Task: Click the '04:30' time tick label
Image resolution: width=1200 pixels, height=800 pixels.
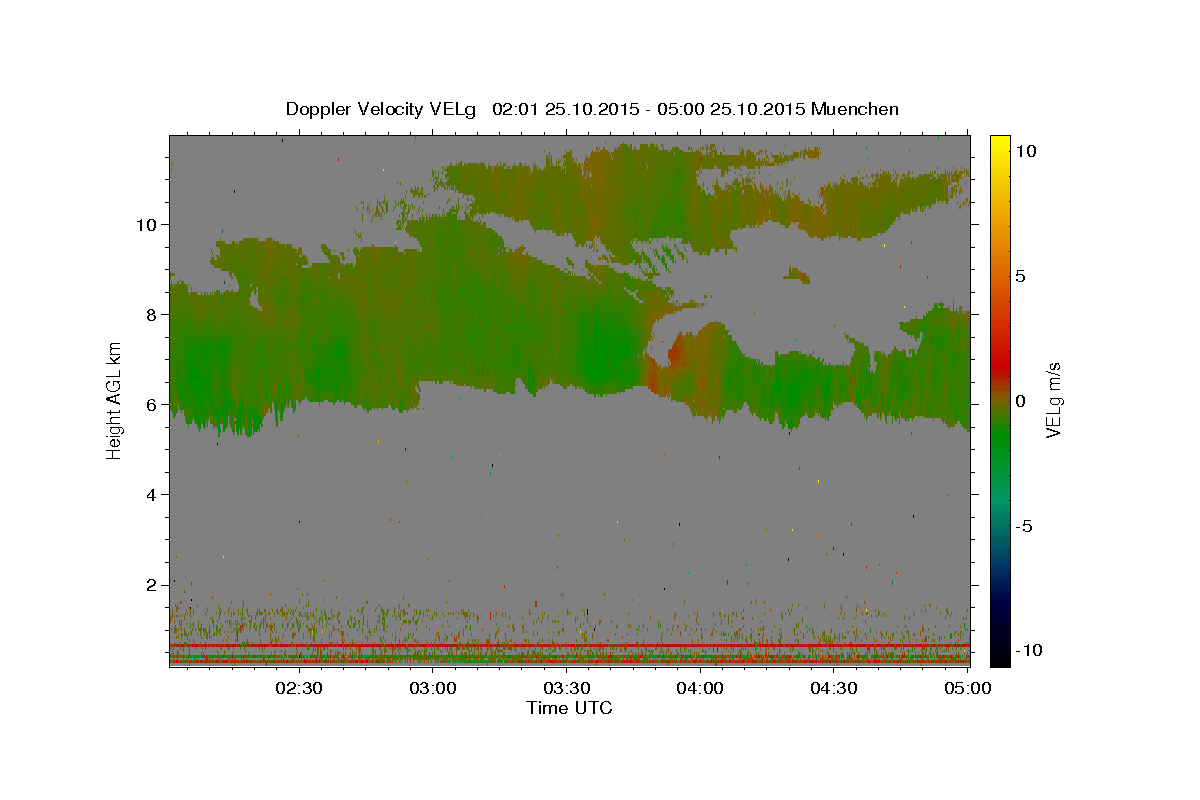Action: [834, 688]
